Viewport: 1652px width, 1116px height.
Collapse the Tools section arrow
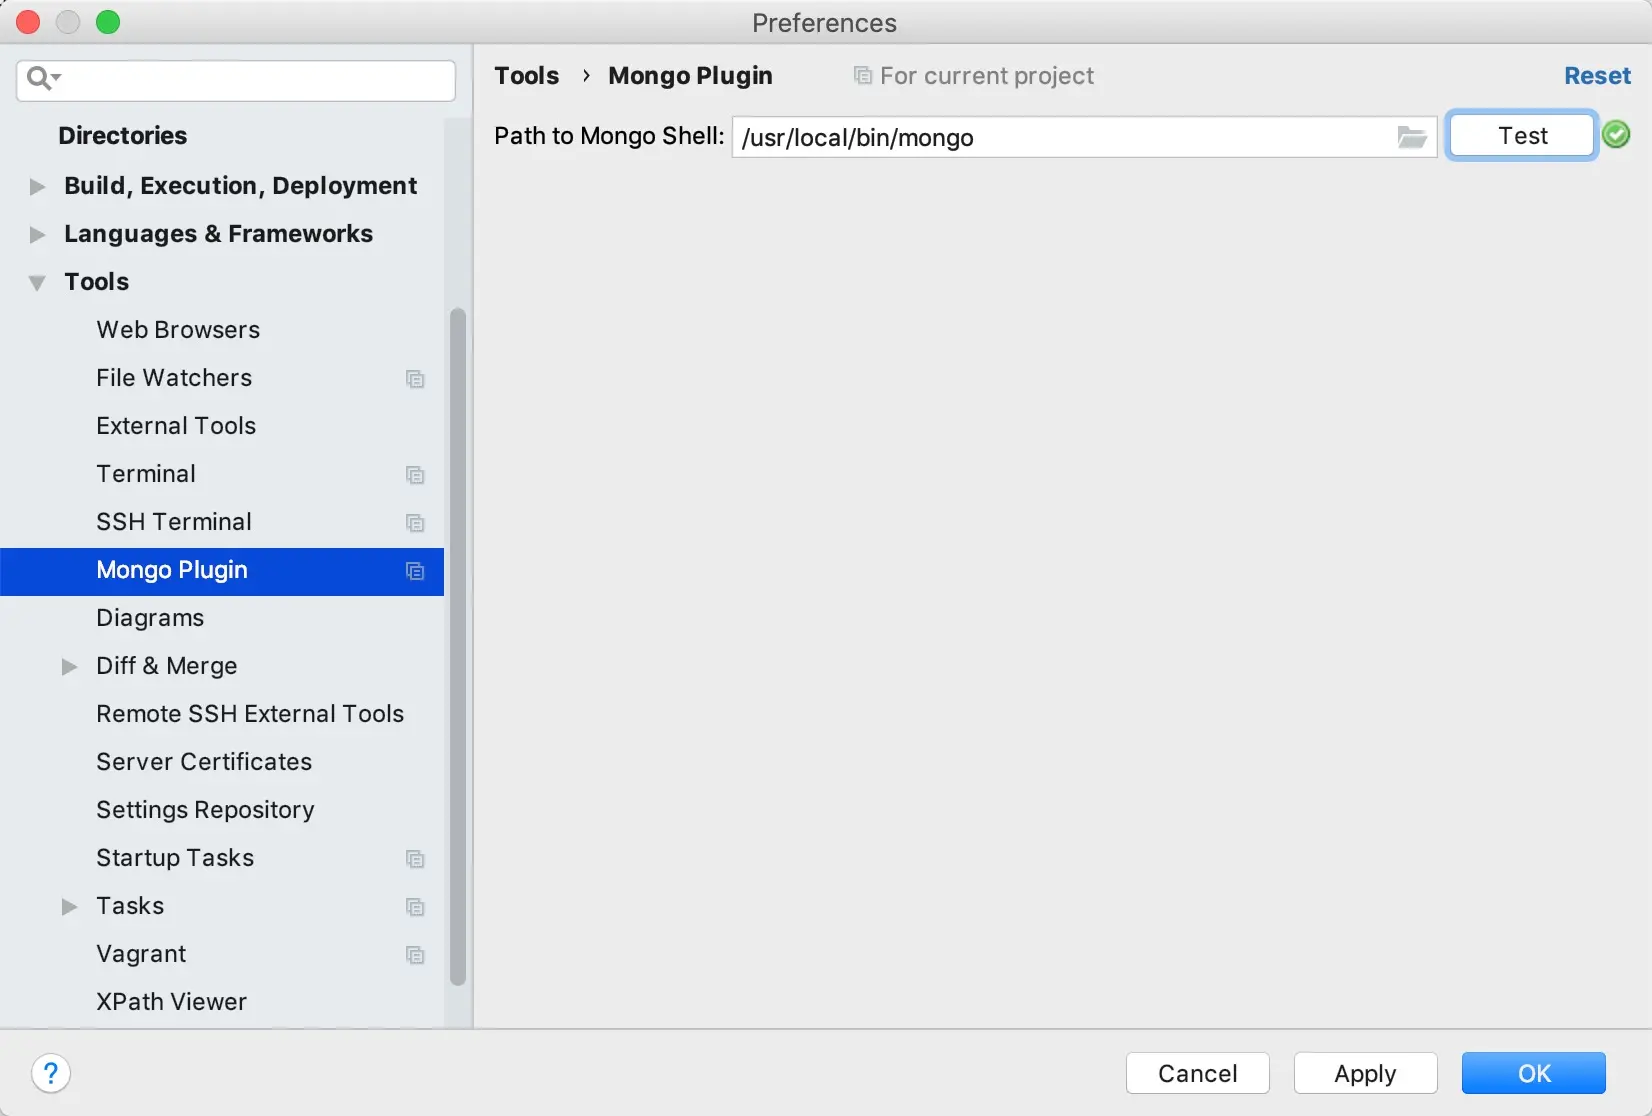click(x=37, y=283)
